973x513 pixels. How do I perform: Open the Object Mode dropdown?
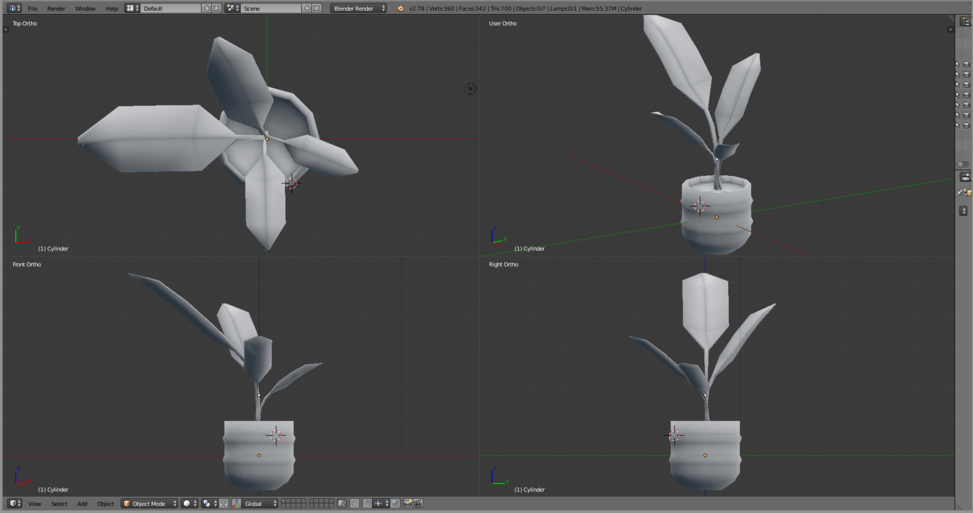[x=150, y=503]
